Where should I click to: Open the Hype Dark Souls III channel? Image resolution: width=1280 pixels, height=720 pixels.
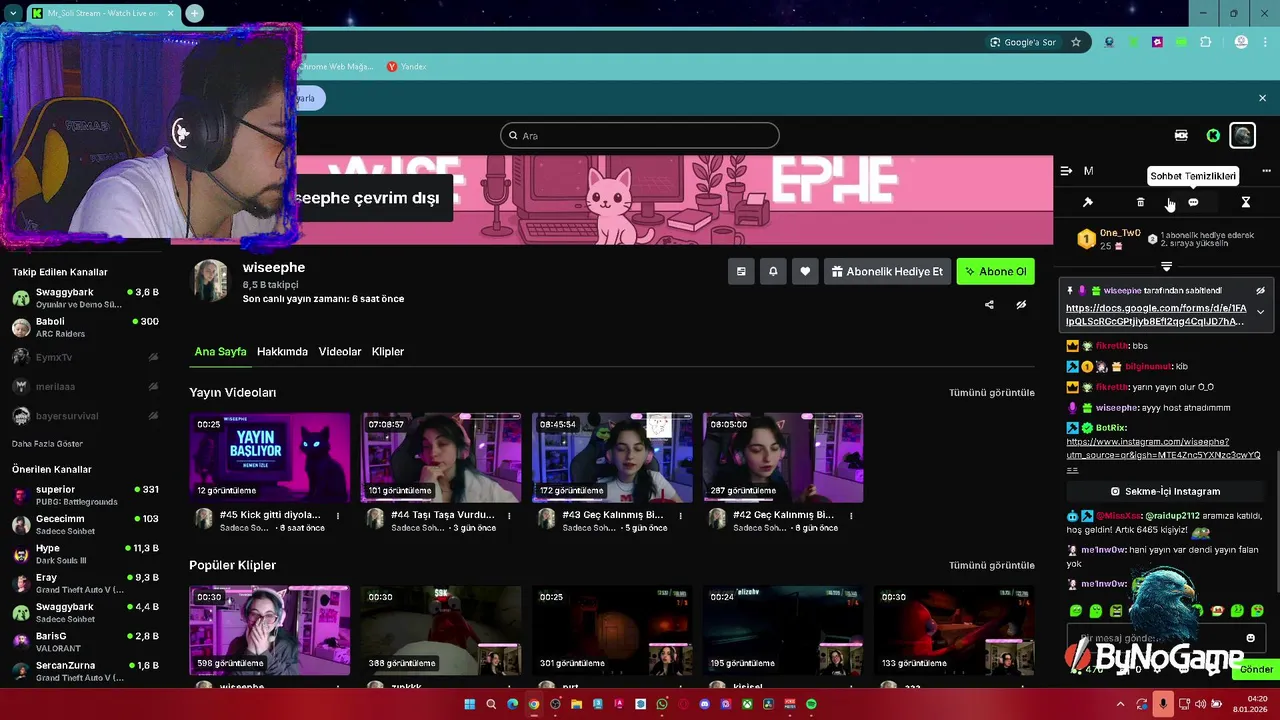pos(85,554)
